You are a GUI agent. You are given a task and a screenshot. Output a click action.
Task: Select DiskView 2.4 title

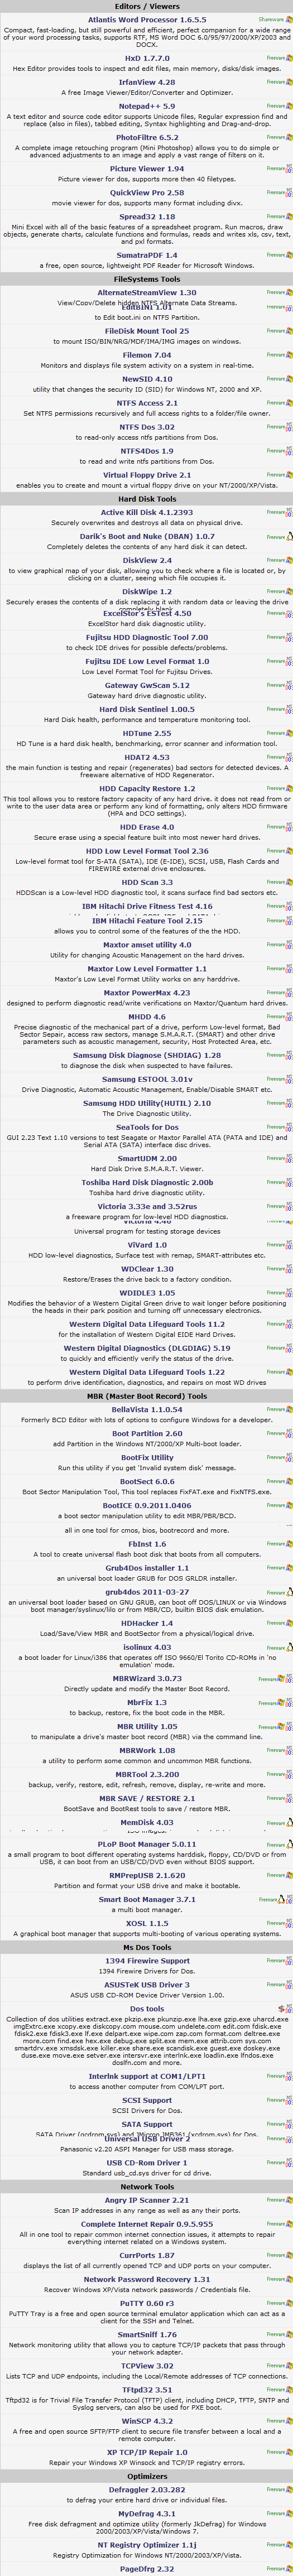click(146, 561)
